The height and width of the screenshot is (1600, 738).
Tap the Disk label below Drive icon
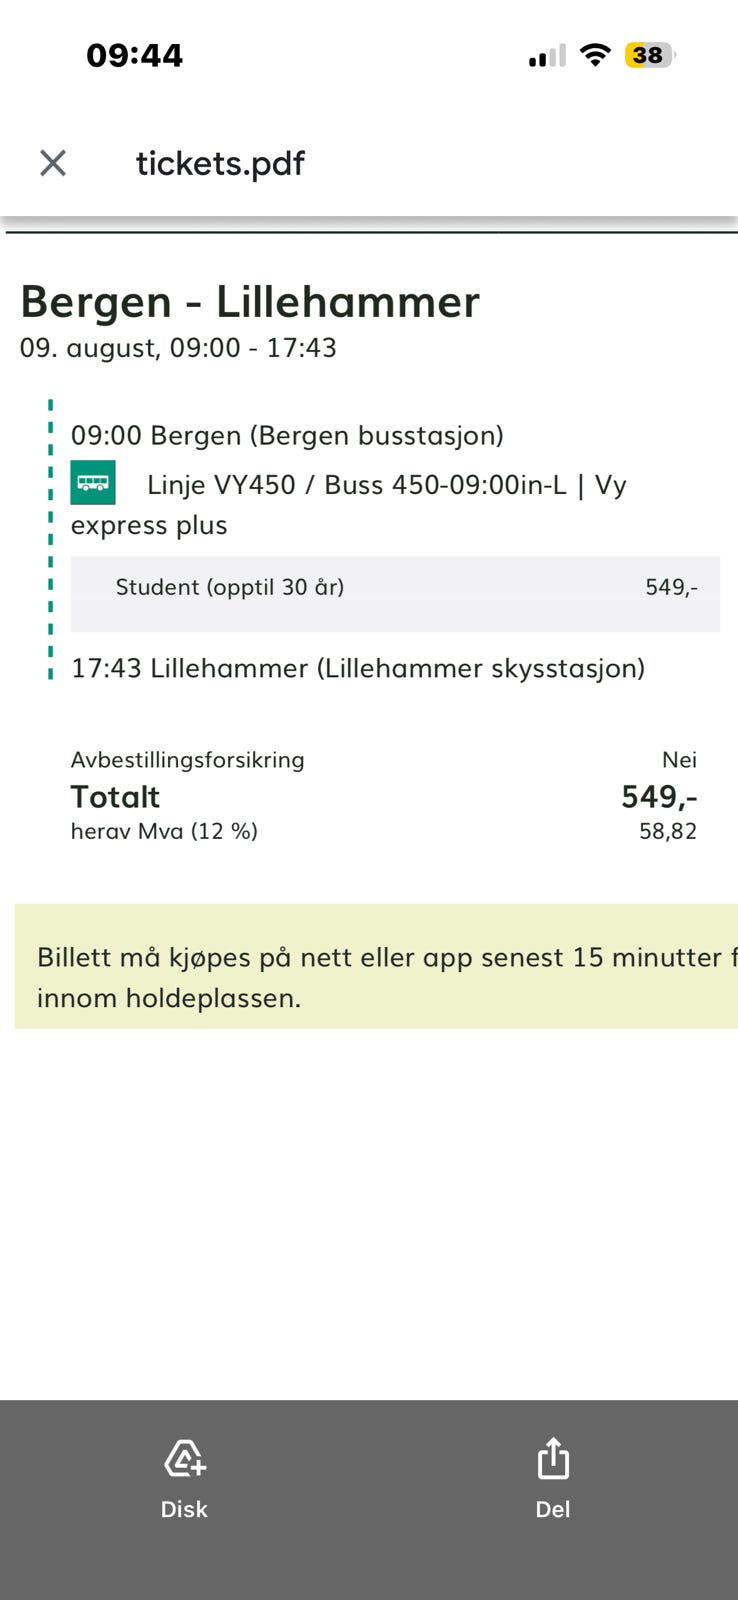pos(184,1509)
